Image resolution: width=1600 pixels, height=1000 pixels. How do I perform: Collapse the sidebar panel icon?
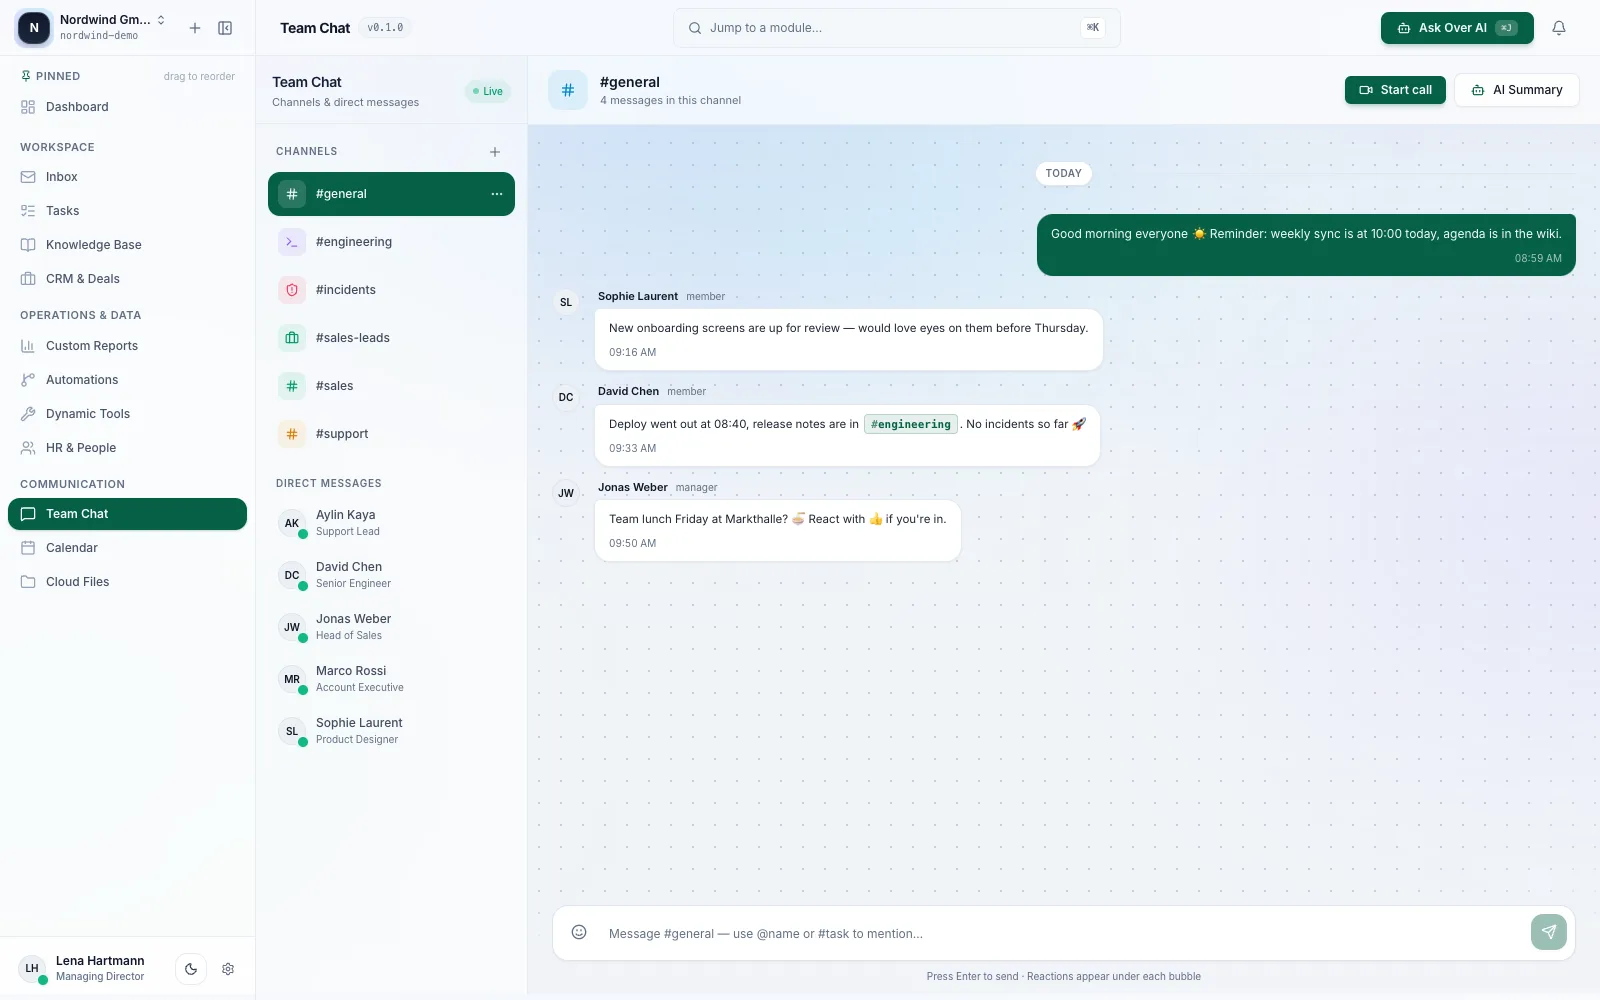[225, 28]
